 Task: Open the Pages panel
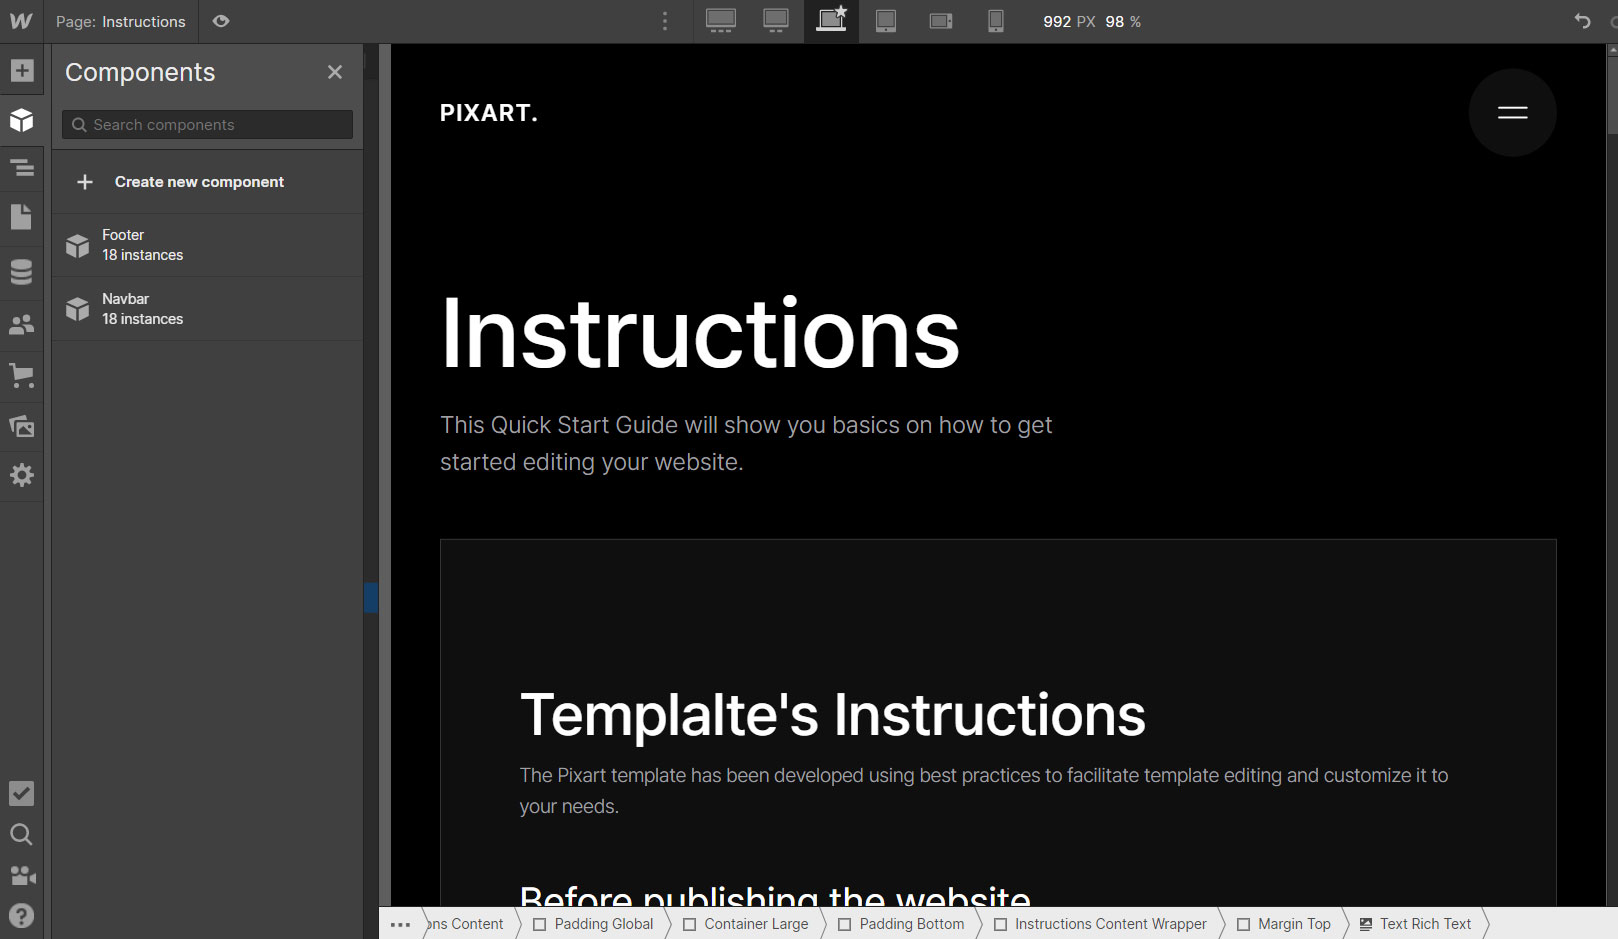click(22, 217)
